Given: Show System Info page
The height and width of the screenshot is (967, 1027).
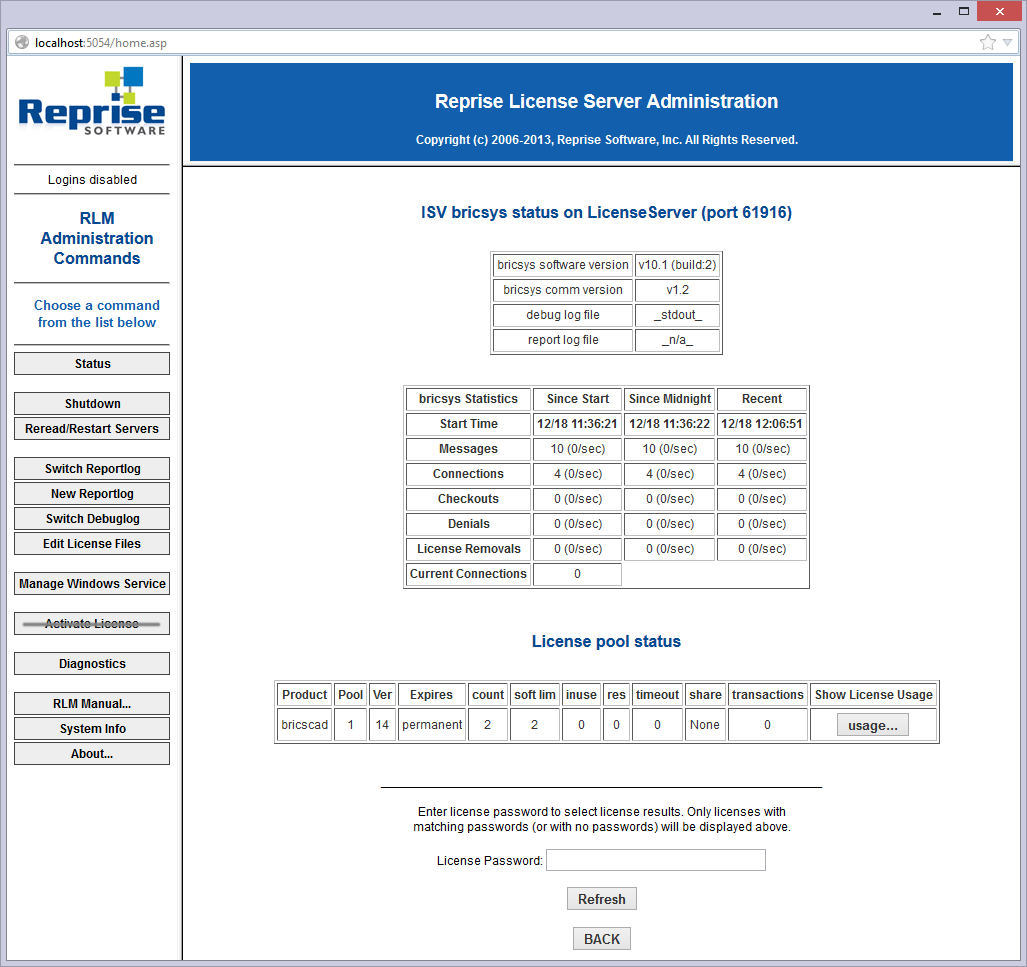Looking at the screenshot, I should [92, 729].
